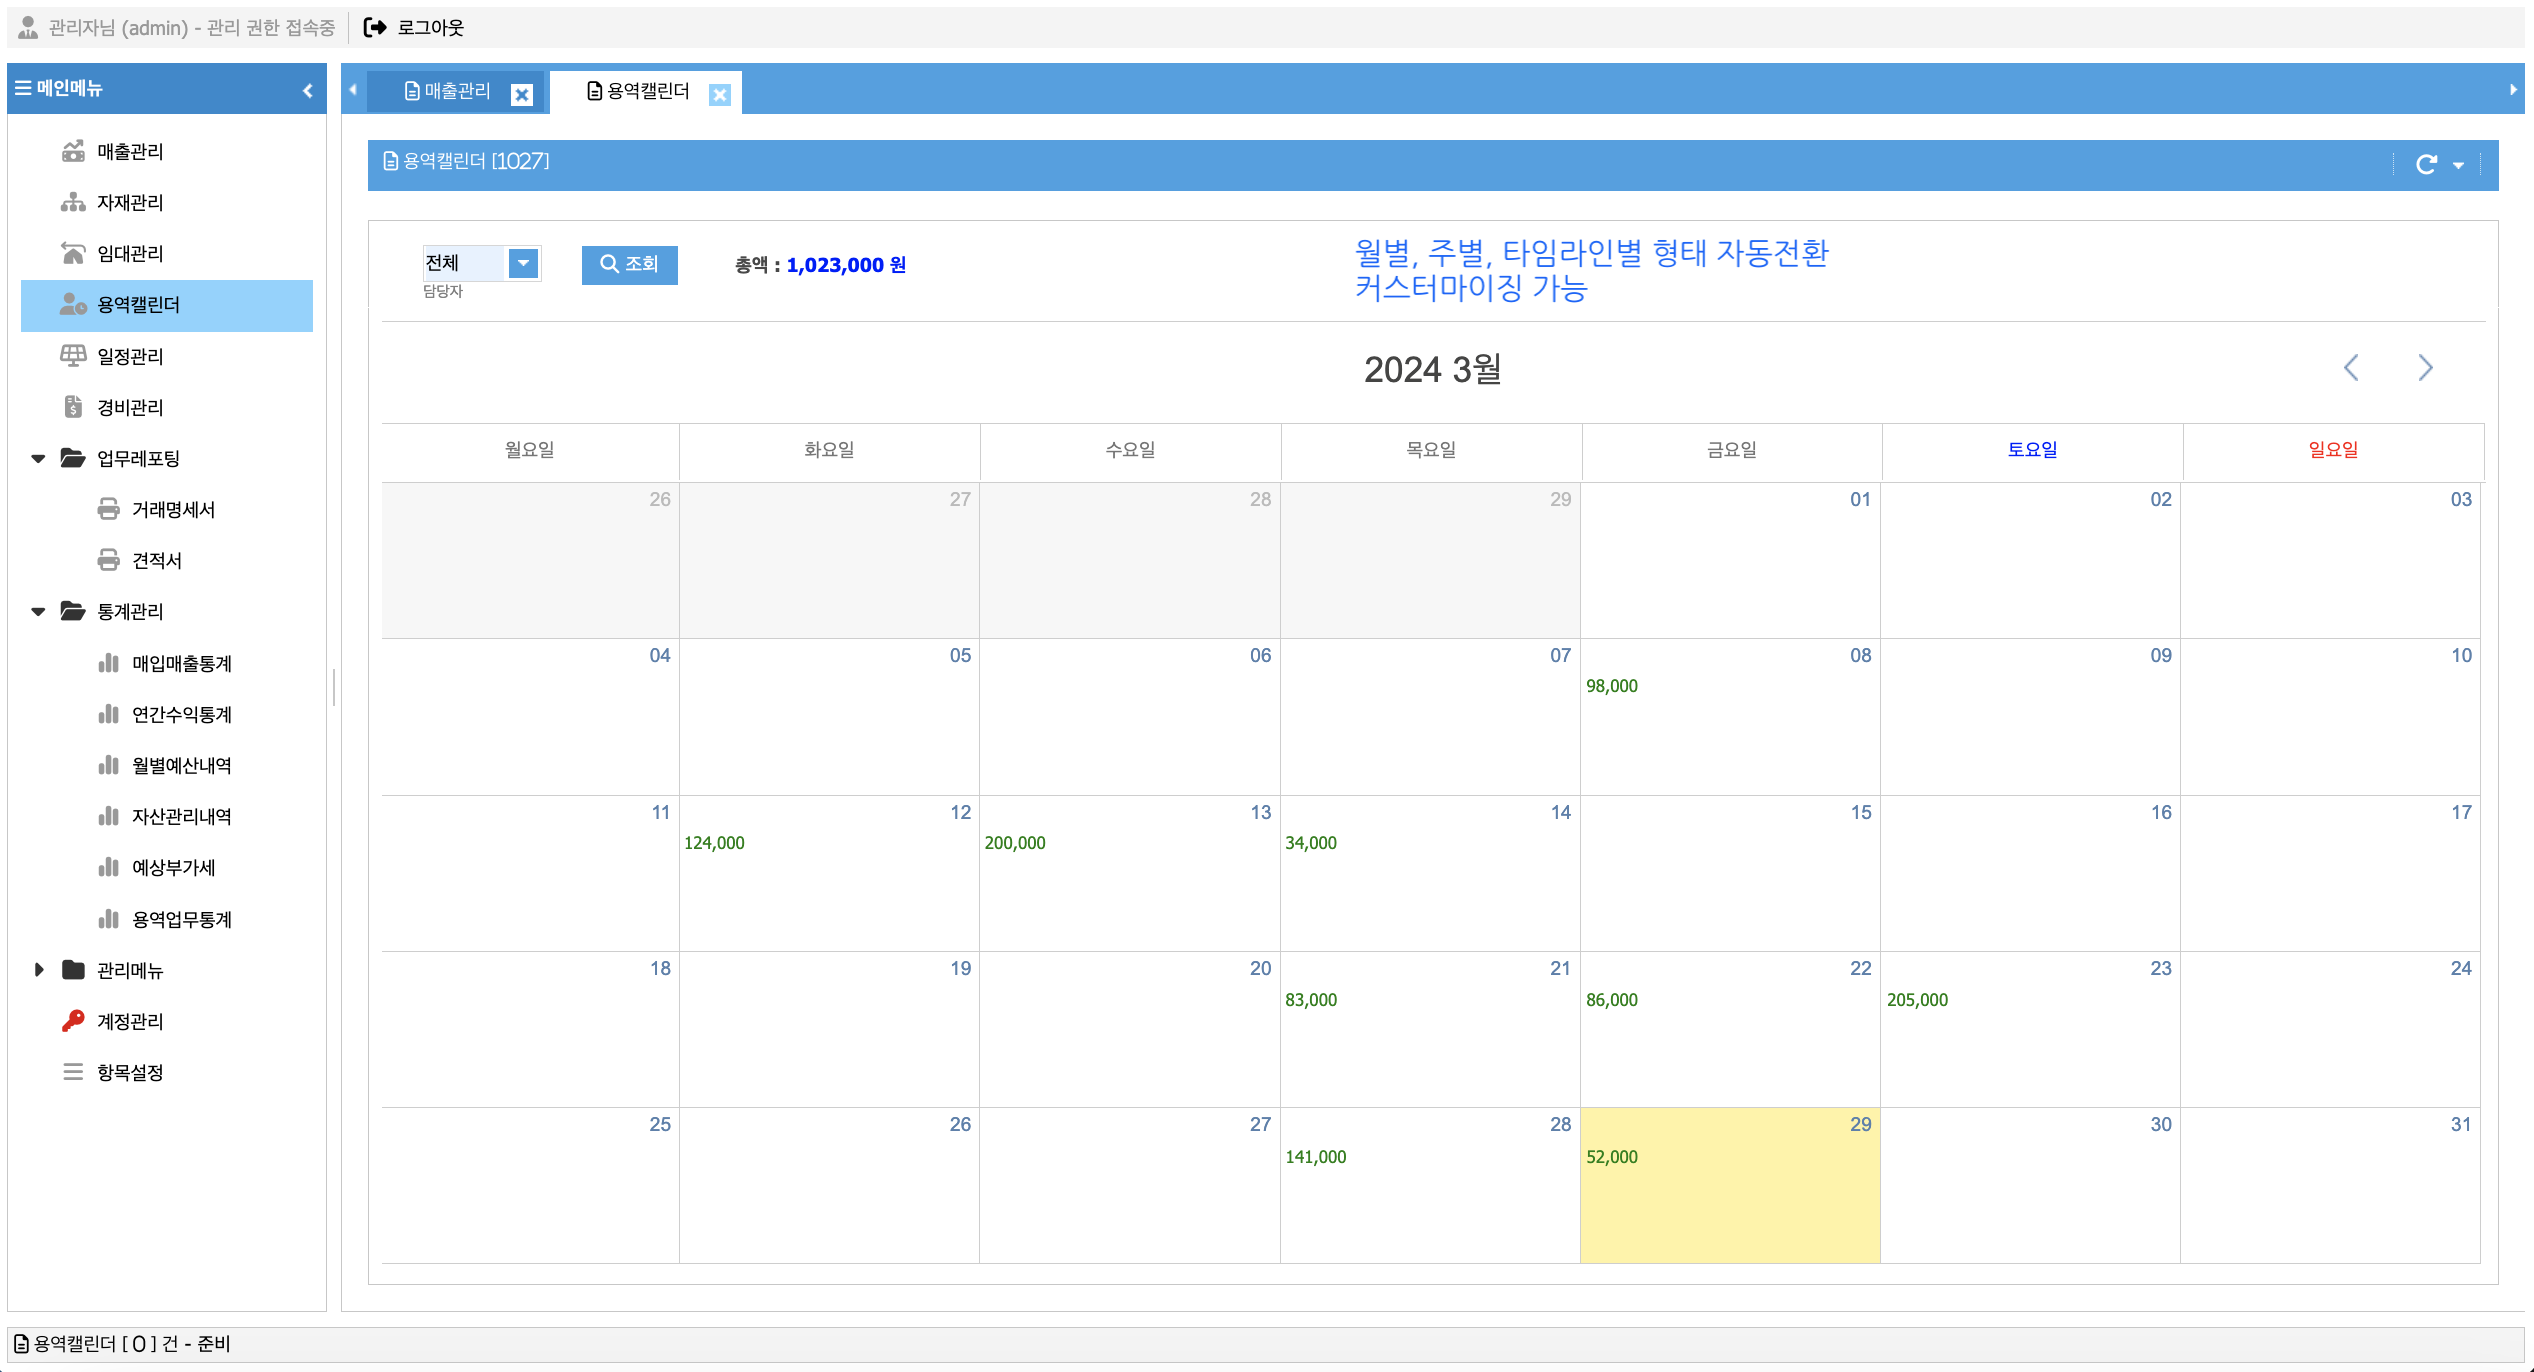Click the 141,000 entry on March 28
The height and width of the screenshot is (1372, 2534).
click(x=1315, y=1157)
